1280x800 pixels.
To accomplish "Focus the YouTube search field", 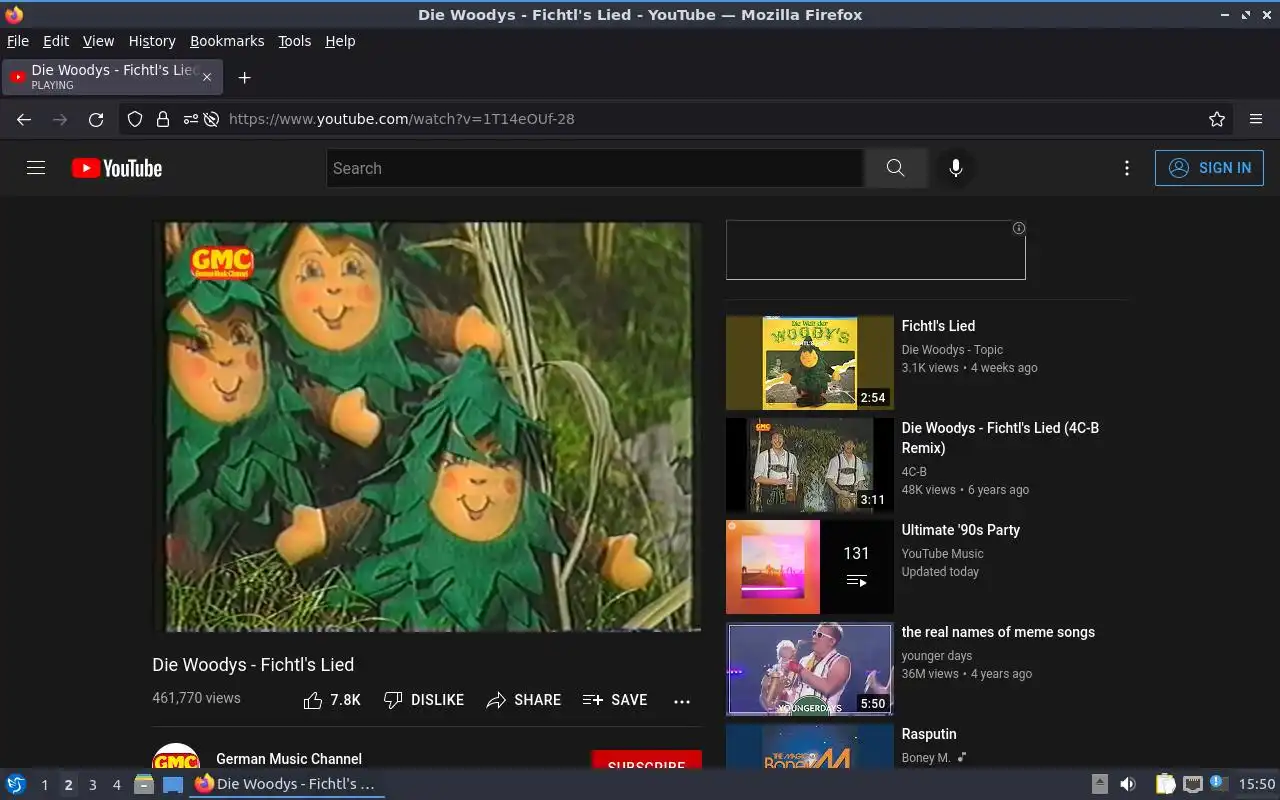I will point(595,168).
